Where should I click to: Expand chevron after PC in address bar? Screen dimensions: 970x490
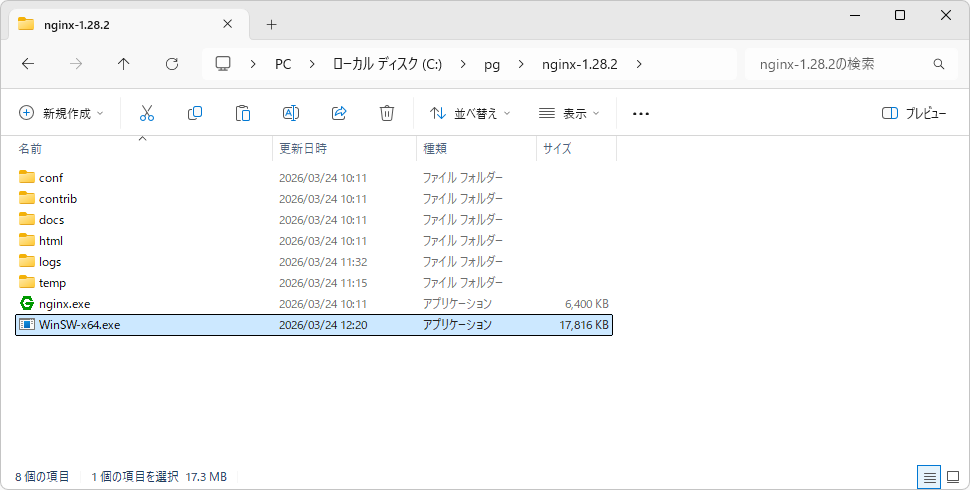click(x=311, y=64)
